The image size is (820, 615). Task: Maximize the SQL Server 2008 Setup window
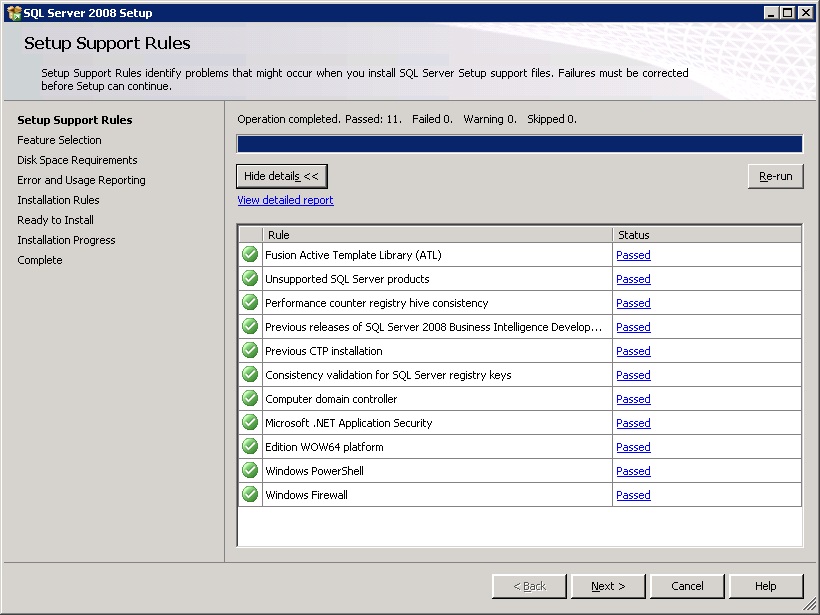pos(788,13)
